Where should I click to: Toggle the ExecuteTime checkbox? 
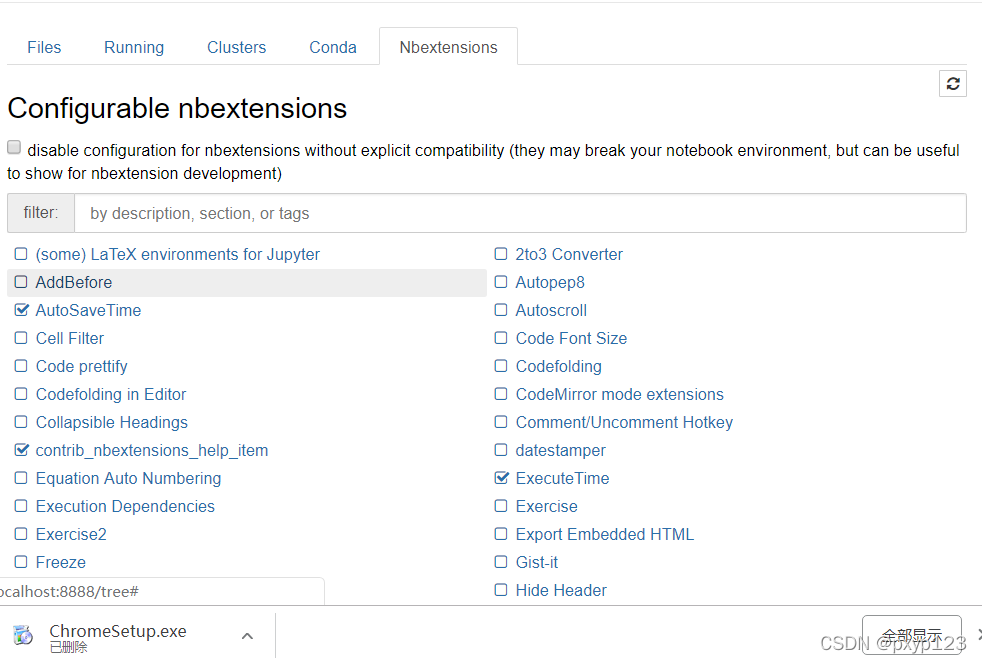point(501,478)
